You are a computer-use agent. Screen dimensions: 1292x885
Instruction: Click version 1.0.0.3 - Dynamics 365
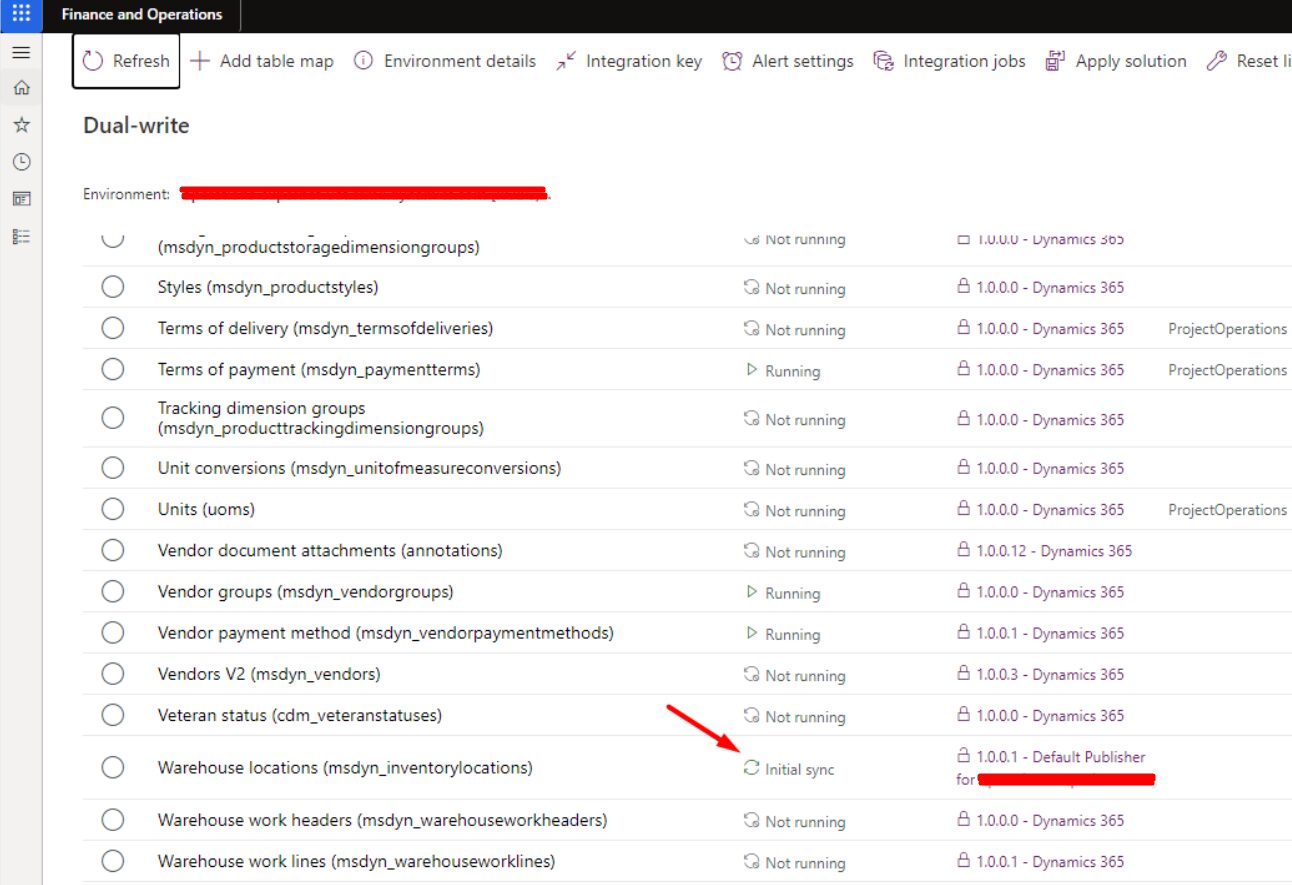1050,675
